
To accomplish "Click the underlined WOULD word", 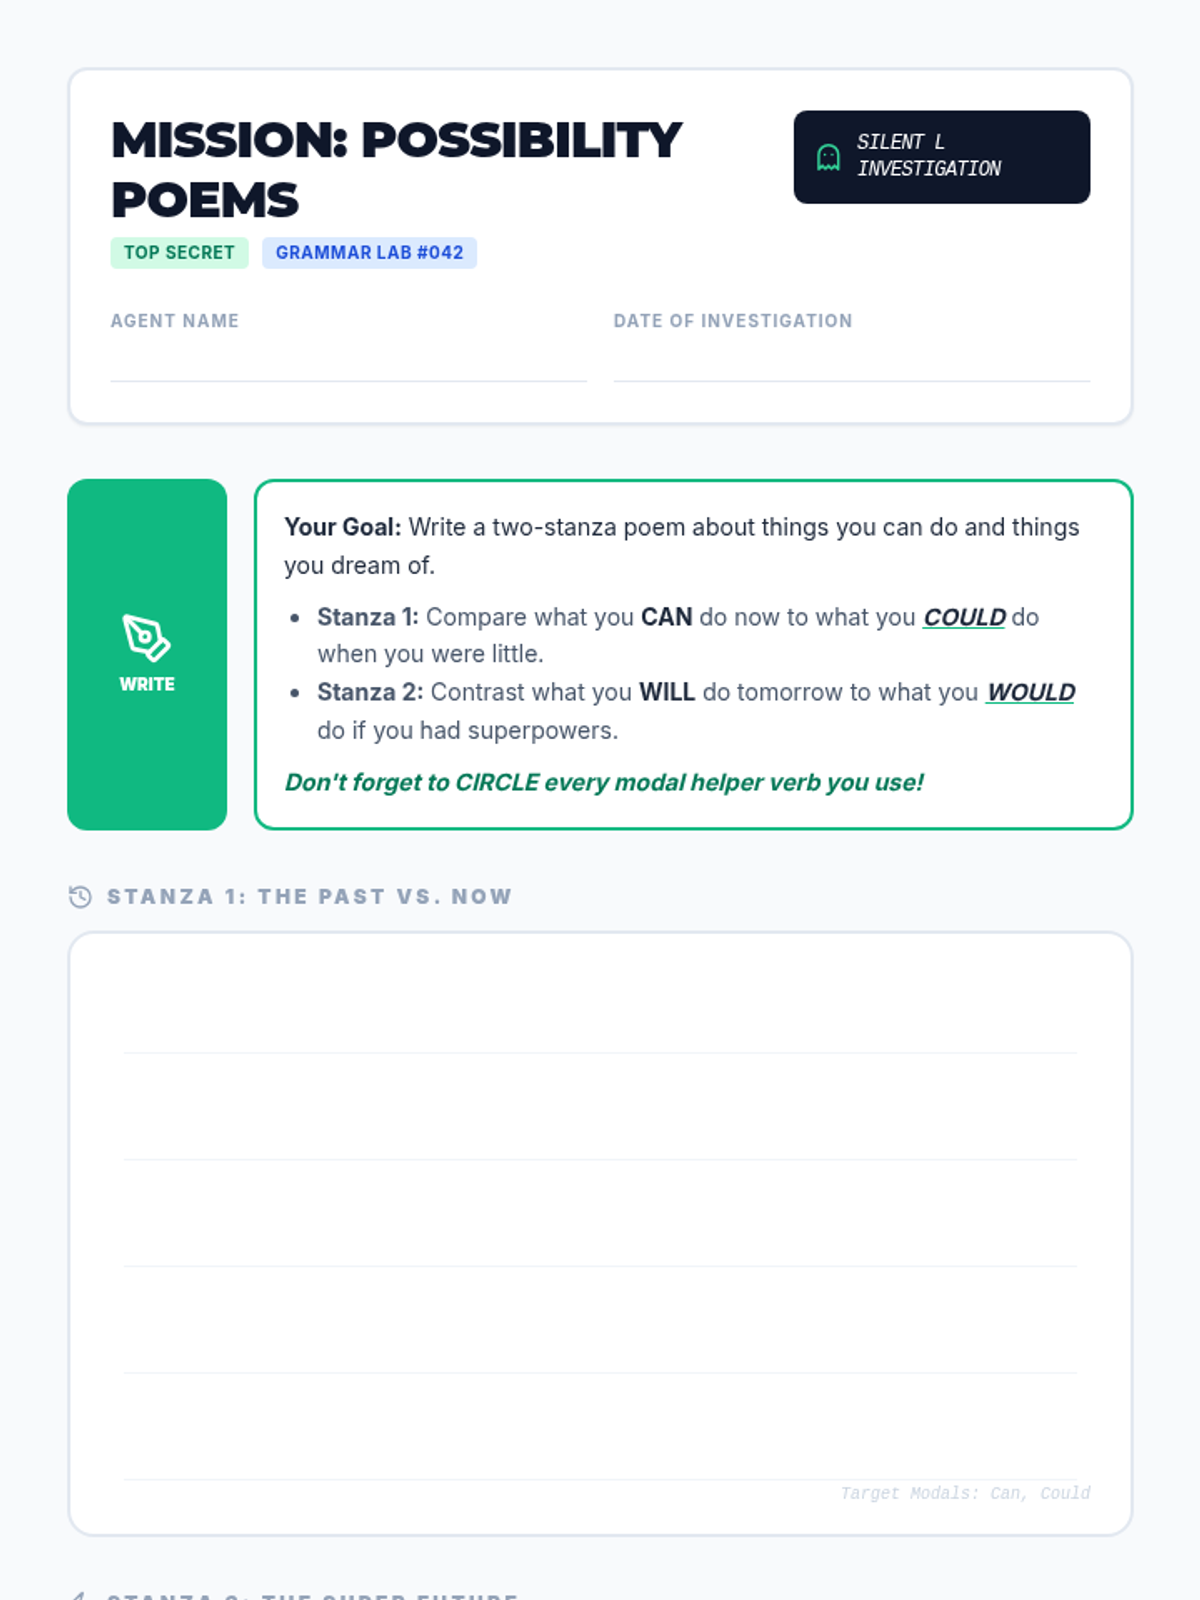I will [x=1030, y=692].
